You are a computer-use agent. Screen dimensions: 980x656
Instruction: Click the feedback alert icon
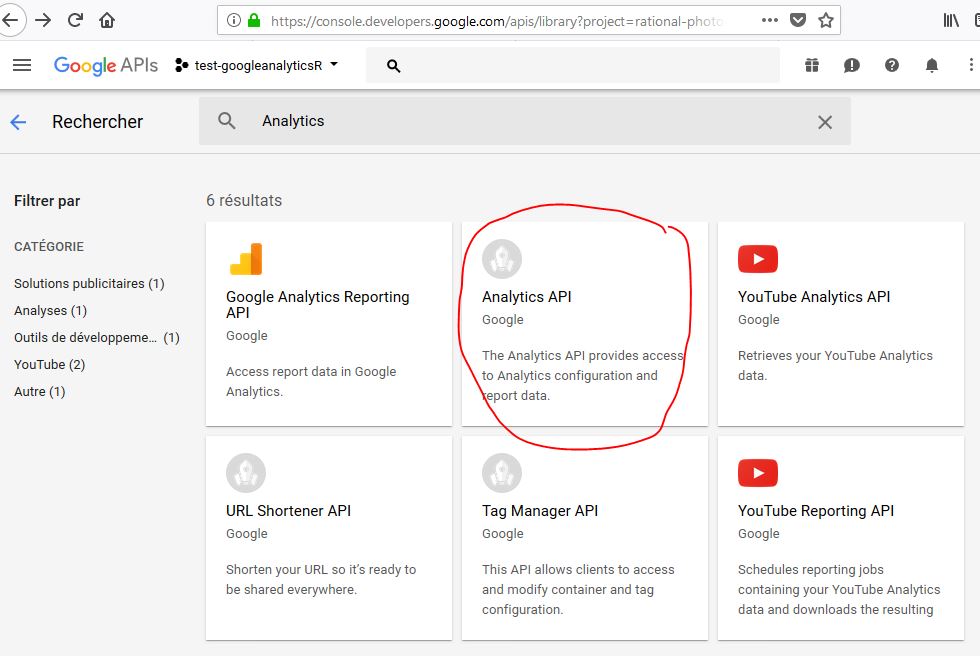point(852,65)
